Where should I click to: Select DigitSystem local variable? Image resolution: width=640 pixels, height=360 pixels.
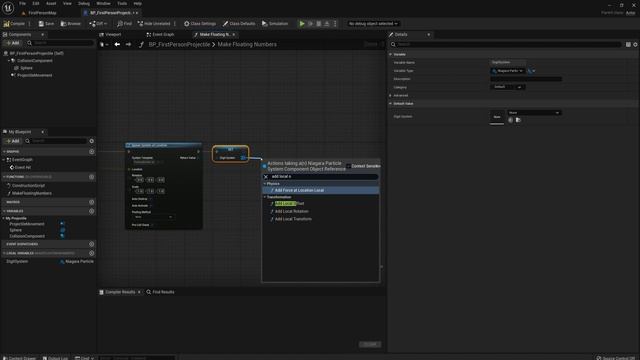point(17,261)
